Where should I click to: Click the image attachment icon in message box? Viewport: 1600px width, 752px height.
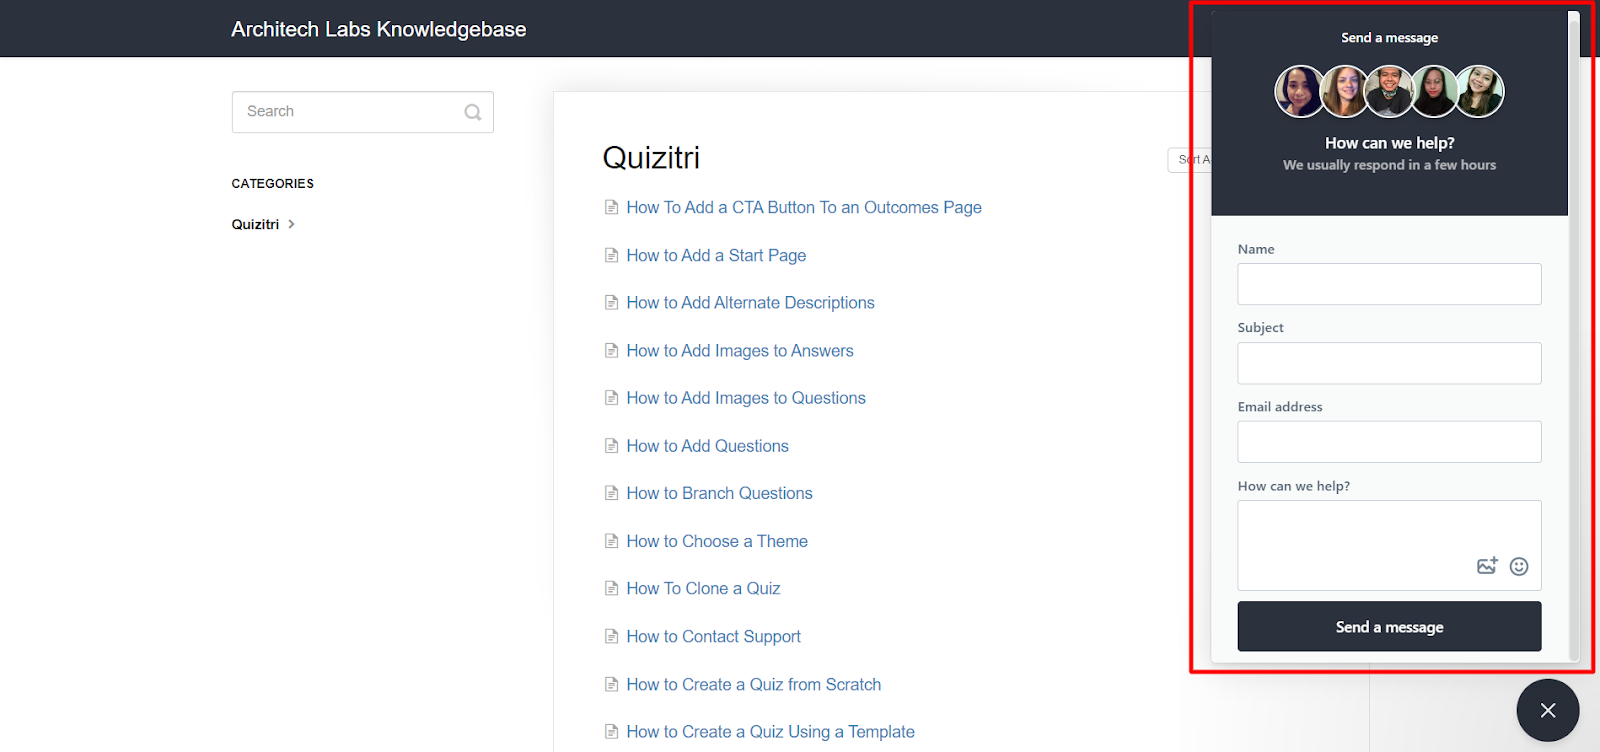[x=1487, y=566]
